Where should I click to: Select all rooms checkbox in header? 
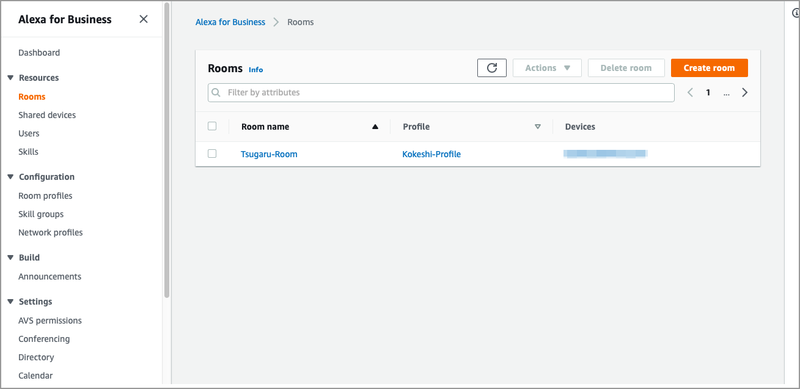212,126
